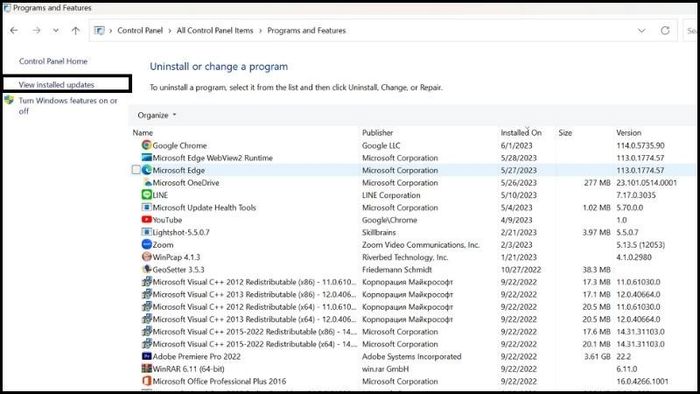Expand chevron before Control Panel breadcrumb

pyautogui.click(x=111, y=31)
